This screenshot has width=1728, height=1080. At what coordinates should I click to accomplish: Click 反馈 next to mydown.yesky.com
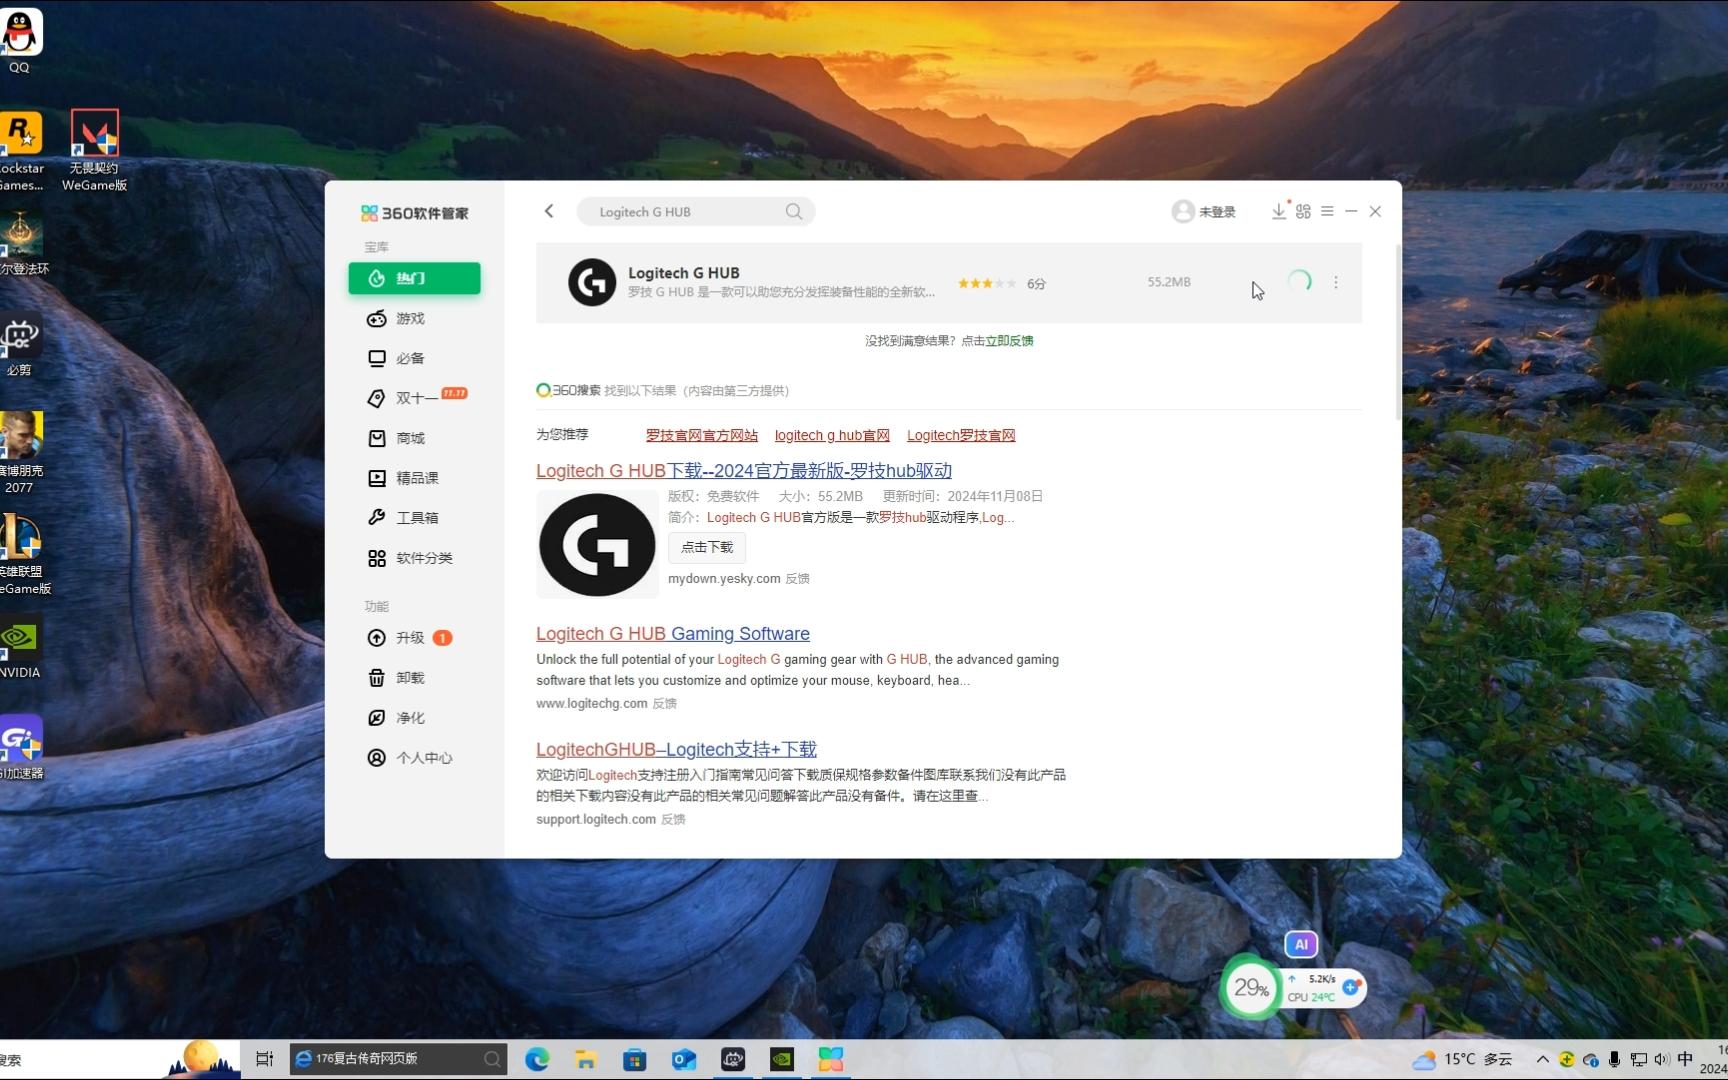[797, 579]
